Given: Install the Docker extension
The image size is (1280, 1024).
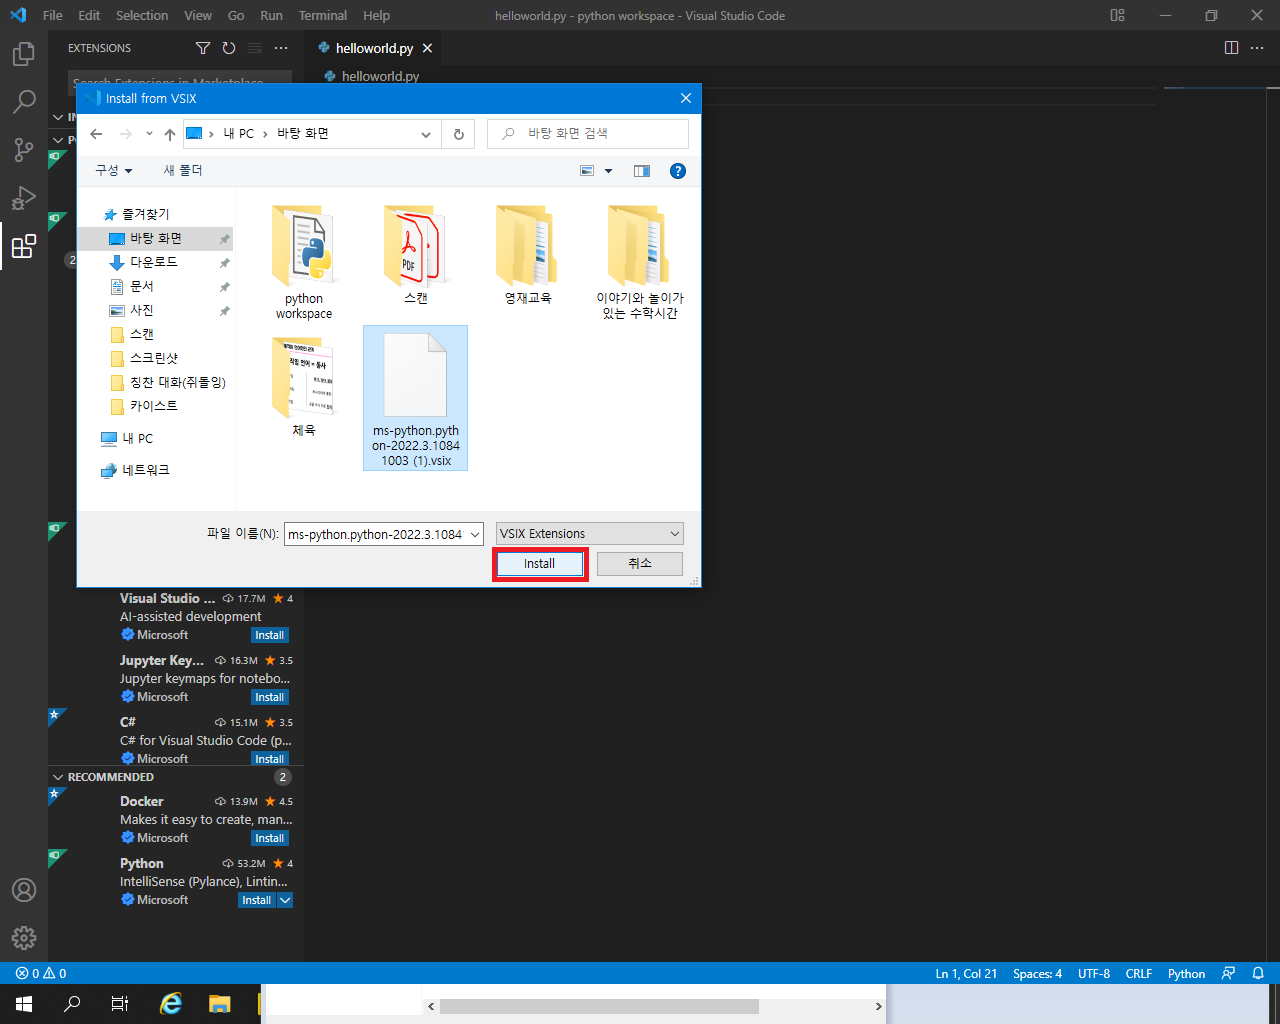Looking at the screenshot, I should (x=270, y=838).
